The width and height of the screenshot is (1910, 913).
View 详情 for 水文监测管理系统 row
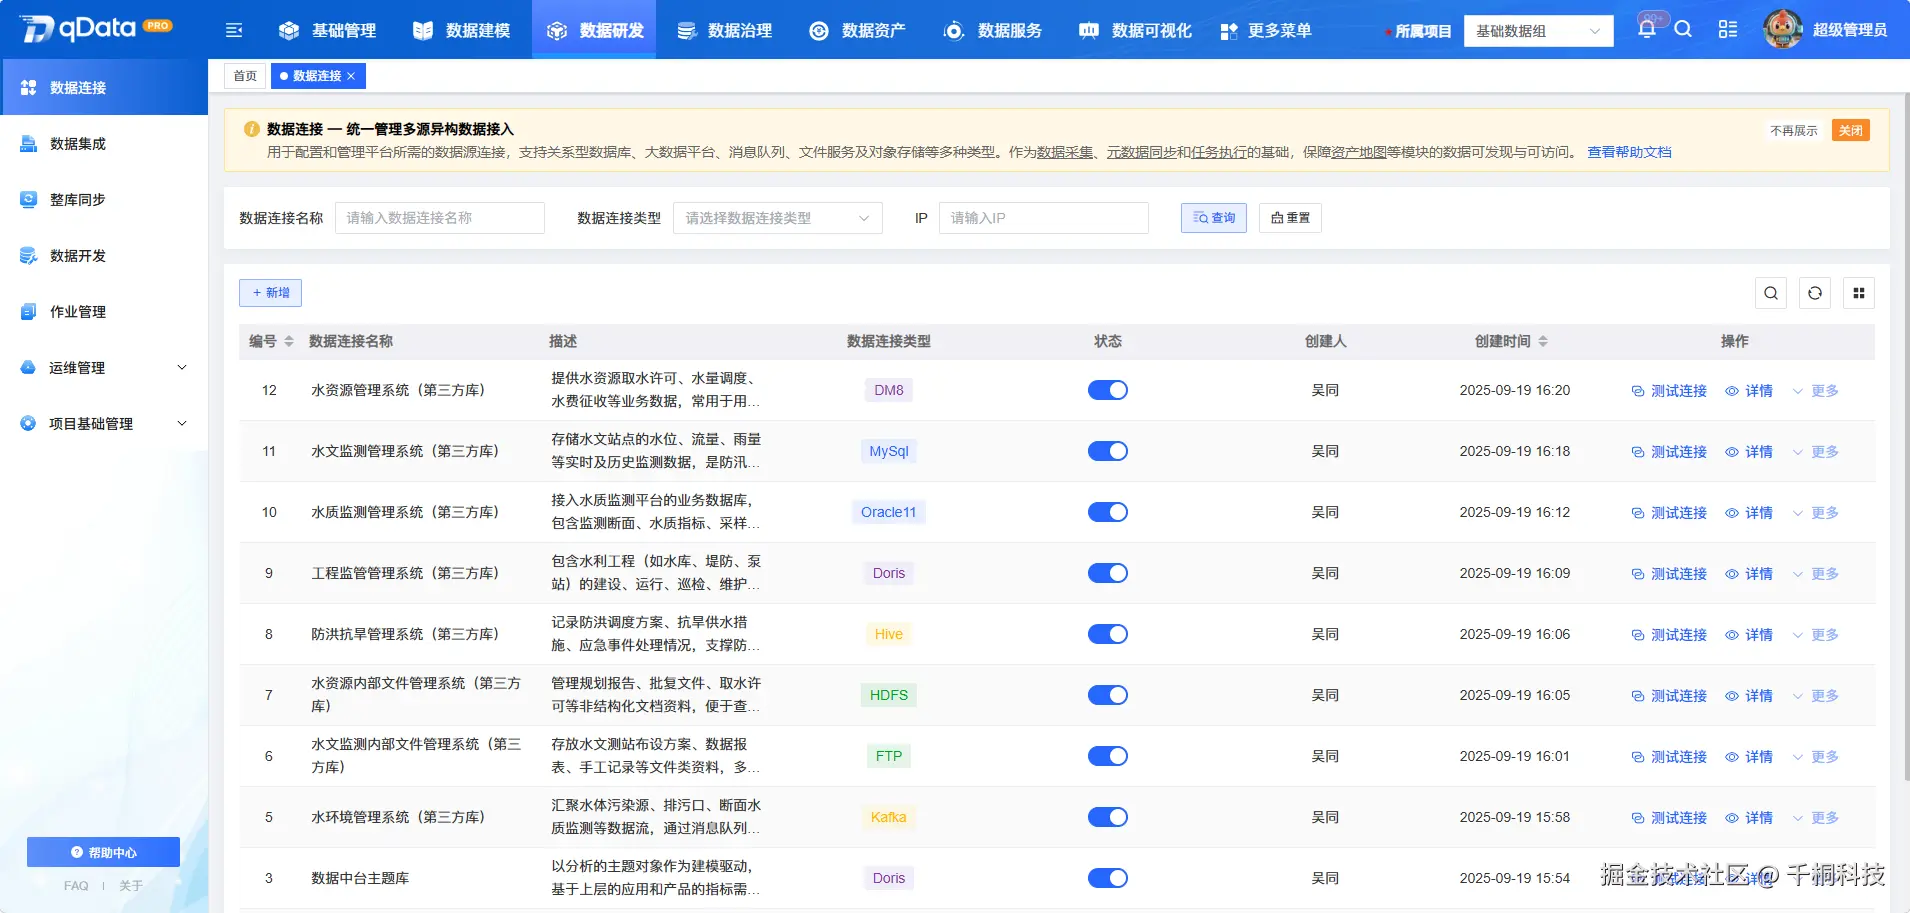[1749, 452]
